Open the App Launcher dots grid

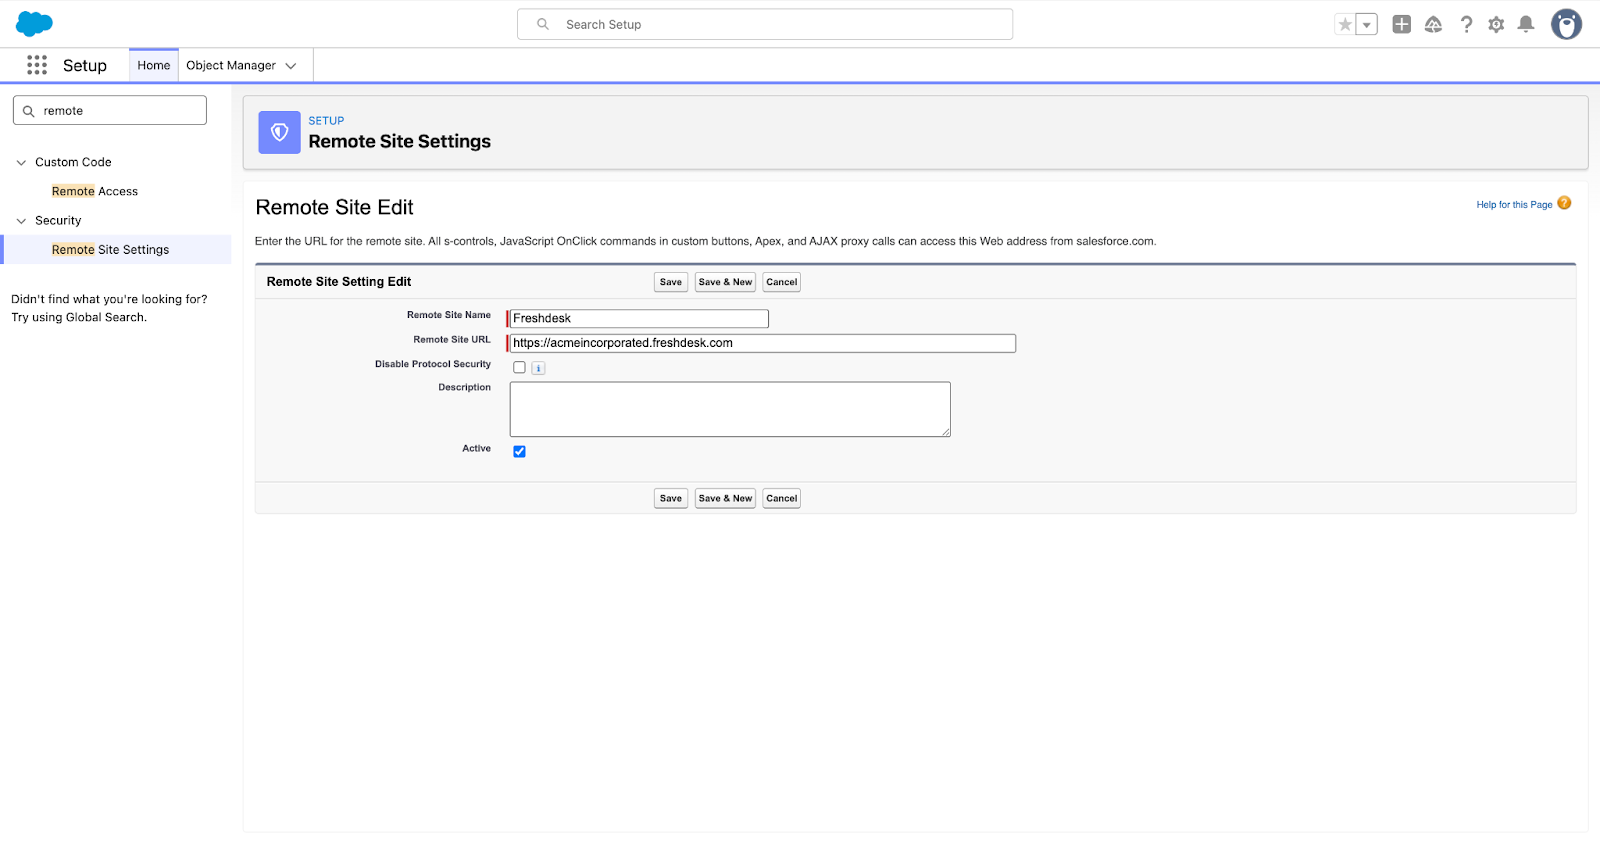(37, 65)
